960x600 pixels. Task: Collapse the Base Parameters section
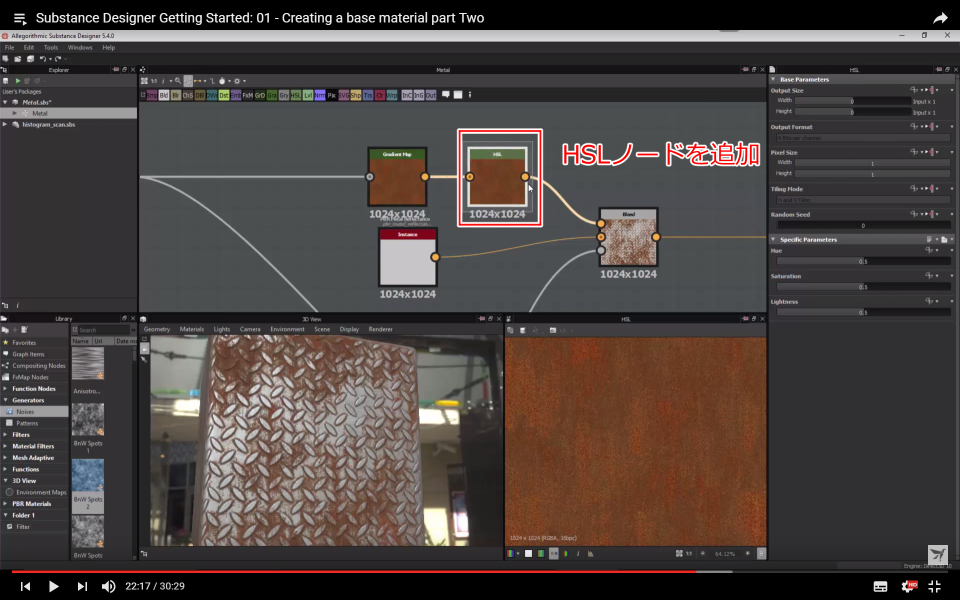[x=773, y=79]
